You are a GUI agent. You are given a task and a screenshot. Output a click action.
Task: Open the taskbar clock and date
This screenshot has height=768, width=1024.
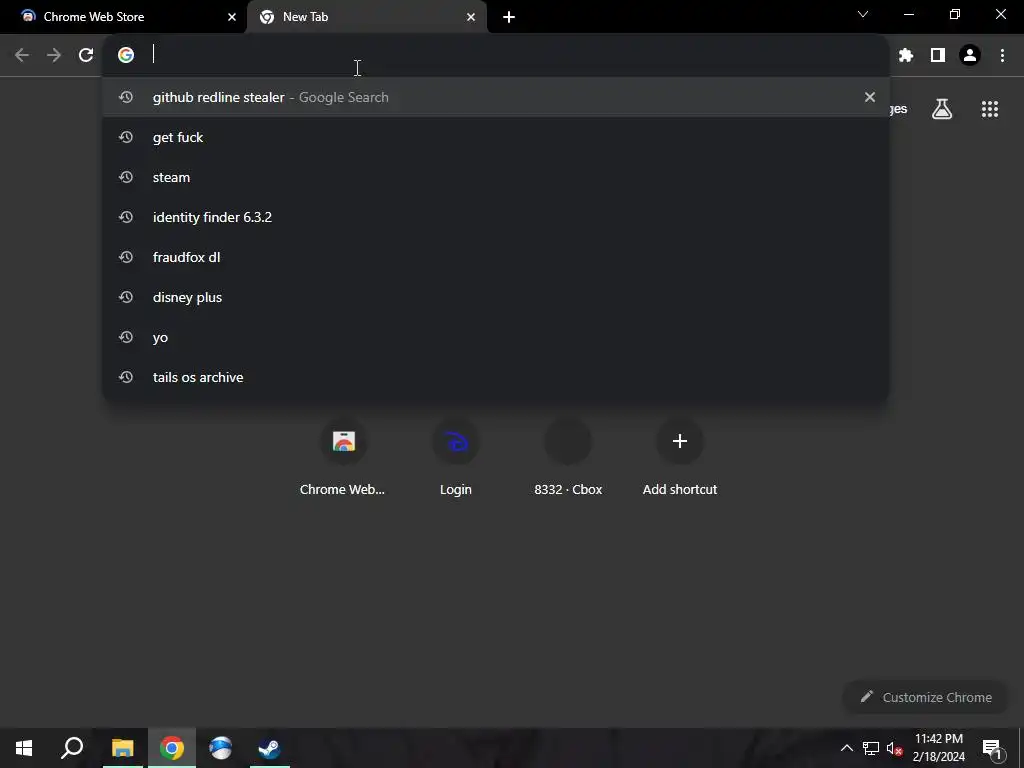[x=938, y=748]
